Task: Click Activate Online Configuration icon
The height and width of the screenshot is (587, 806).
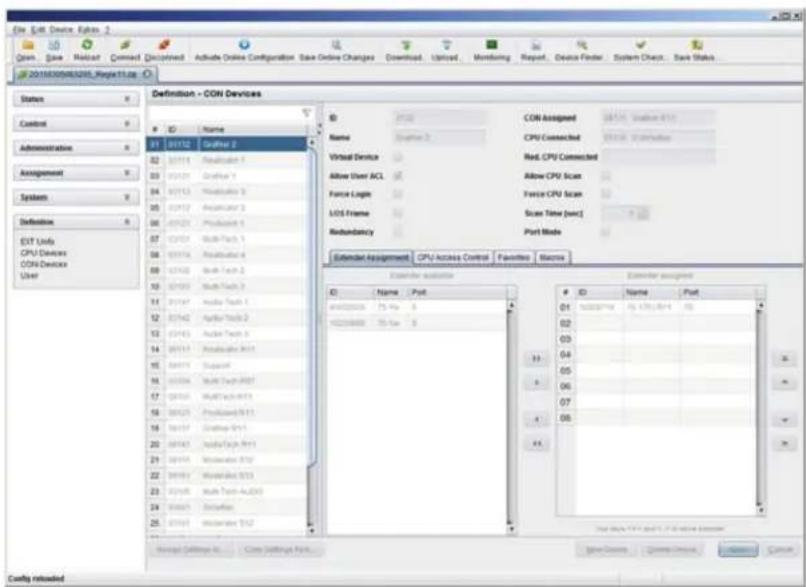Action: click(x=244, y=45)
